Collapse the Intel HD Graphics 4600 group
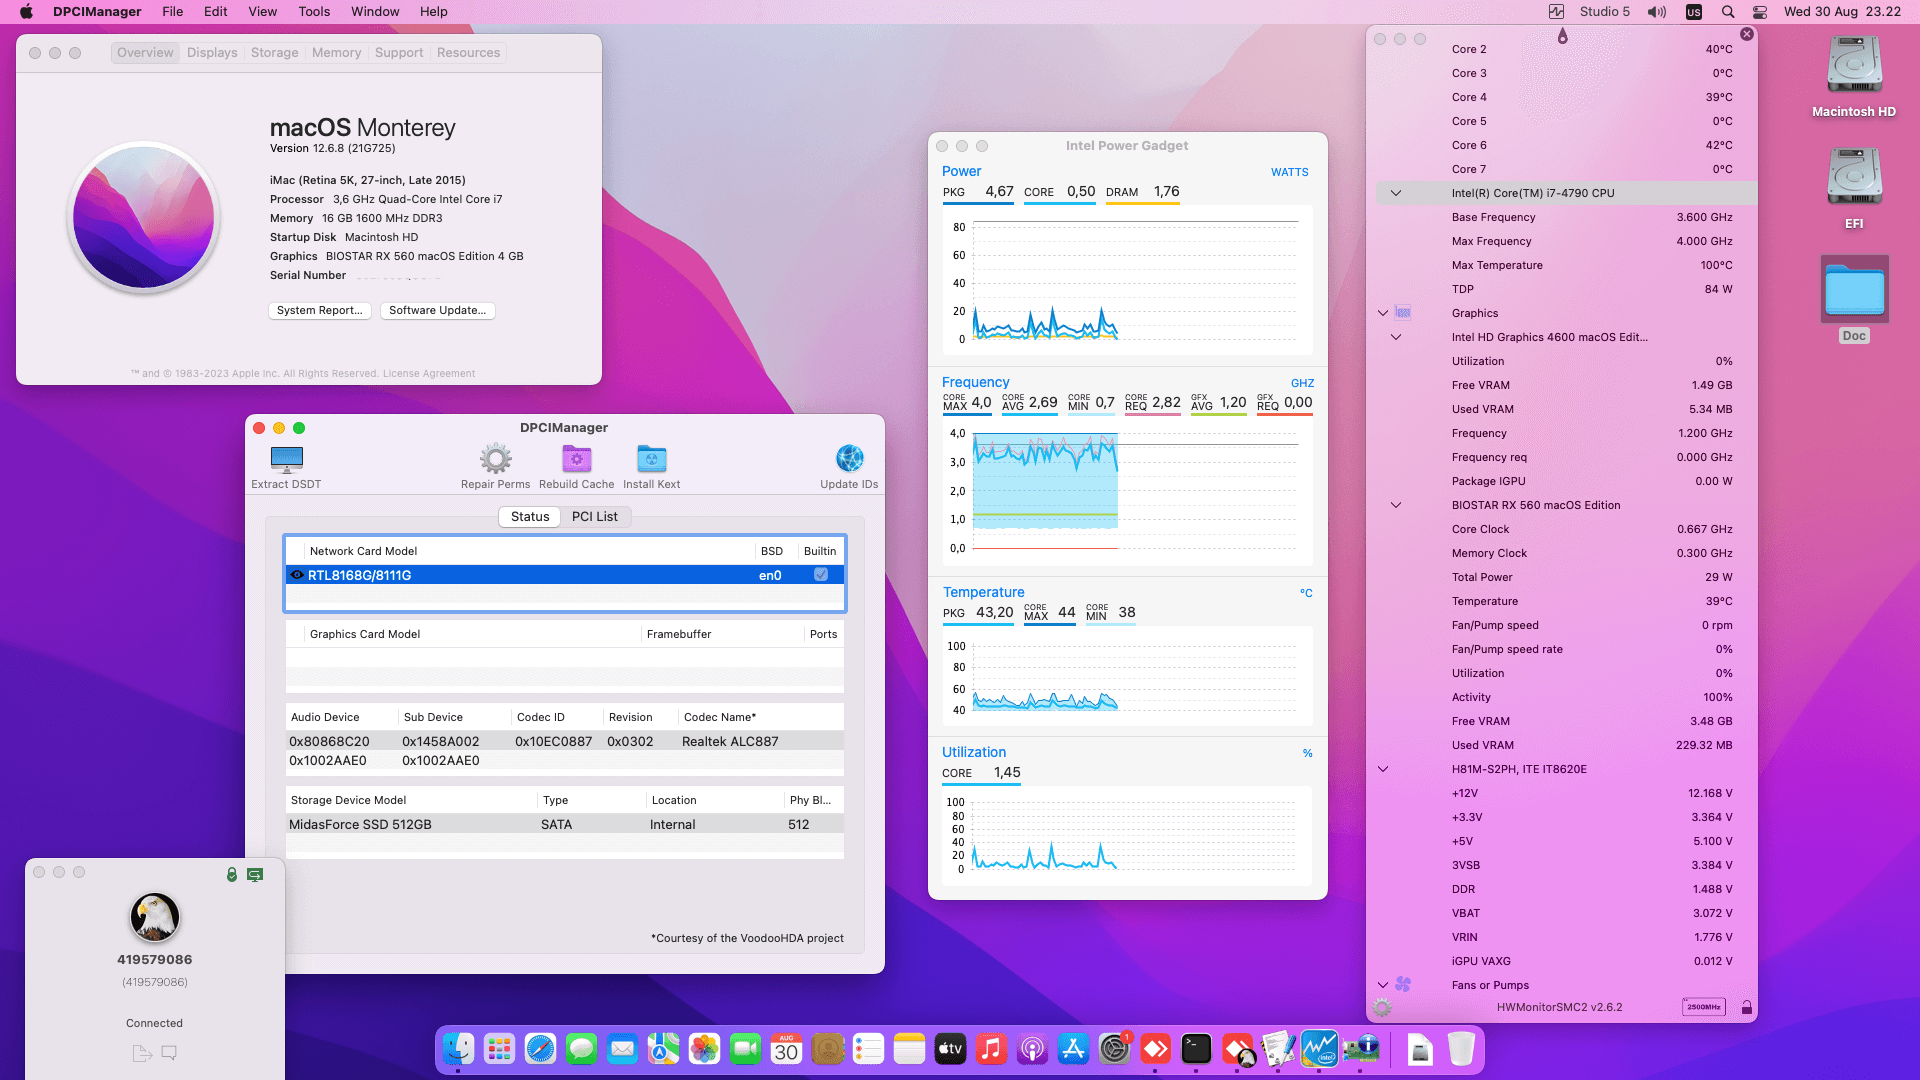Viewport: 1920px width, 1080px height. point(1396,337)
